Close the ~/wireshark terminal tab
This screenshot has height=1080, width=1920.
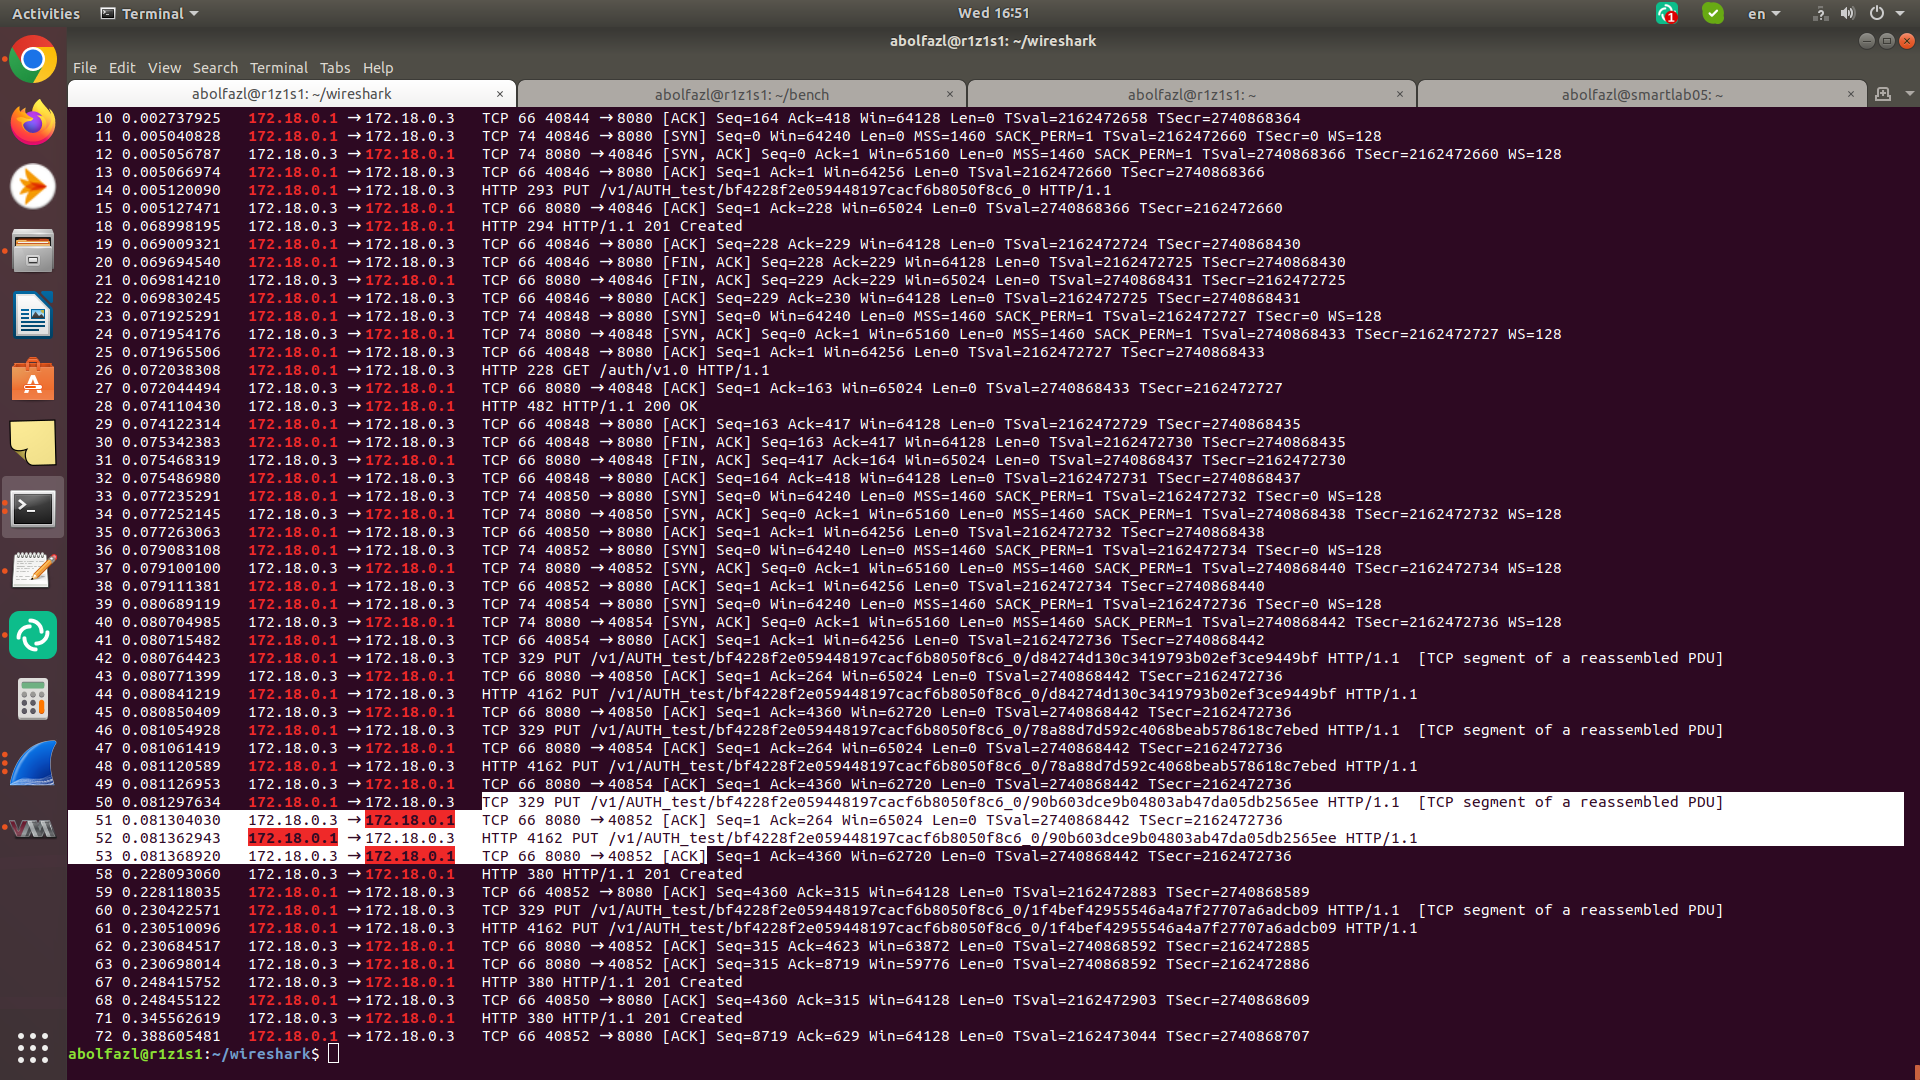(x=500, y=94)
